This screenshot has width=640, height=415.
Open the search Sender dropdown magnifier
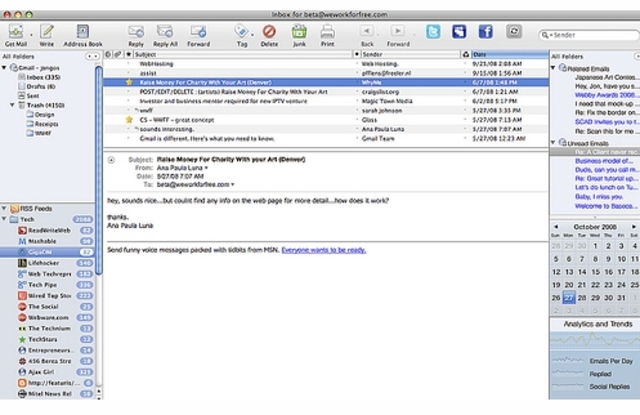click(545, 35)
